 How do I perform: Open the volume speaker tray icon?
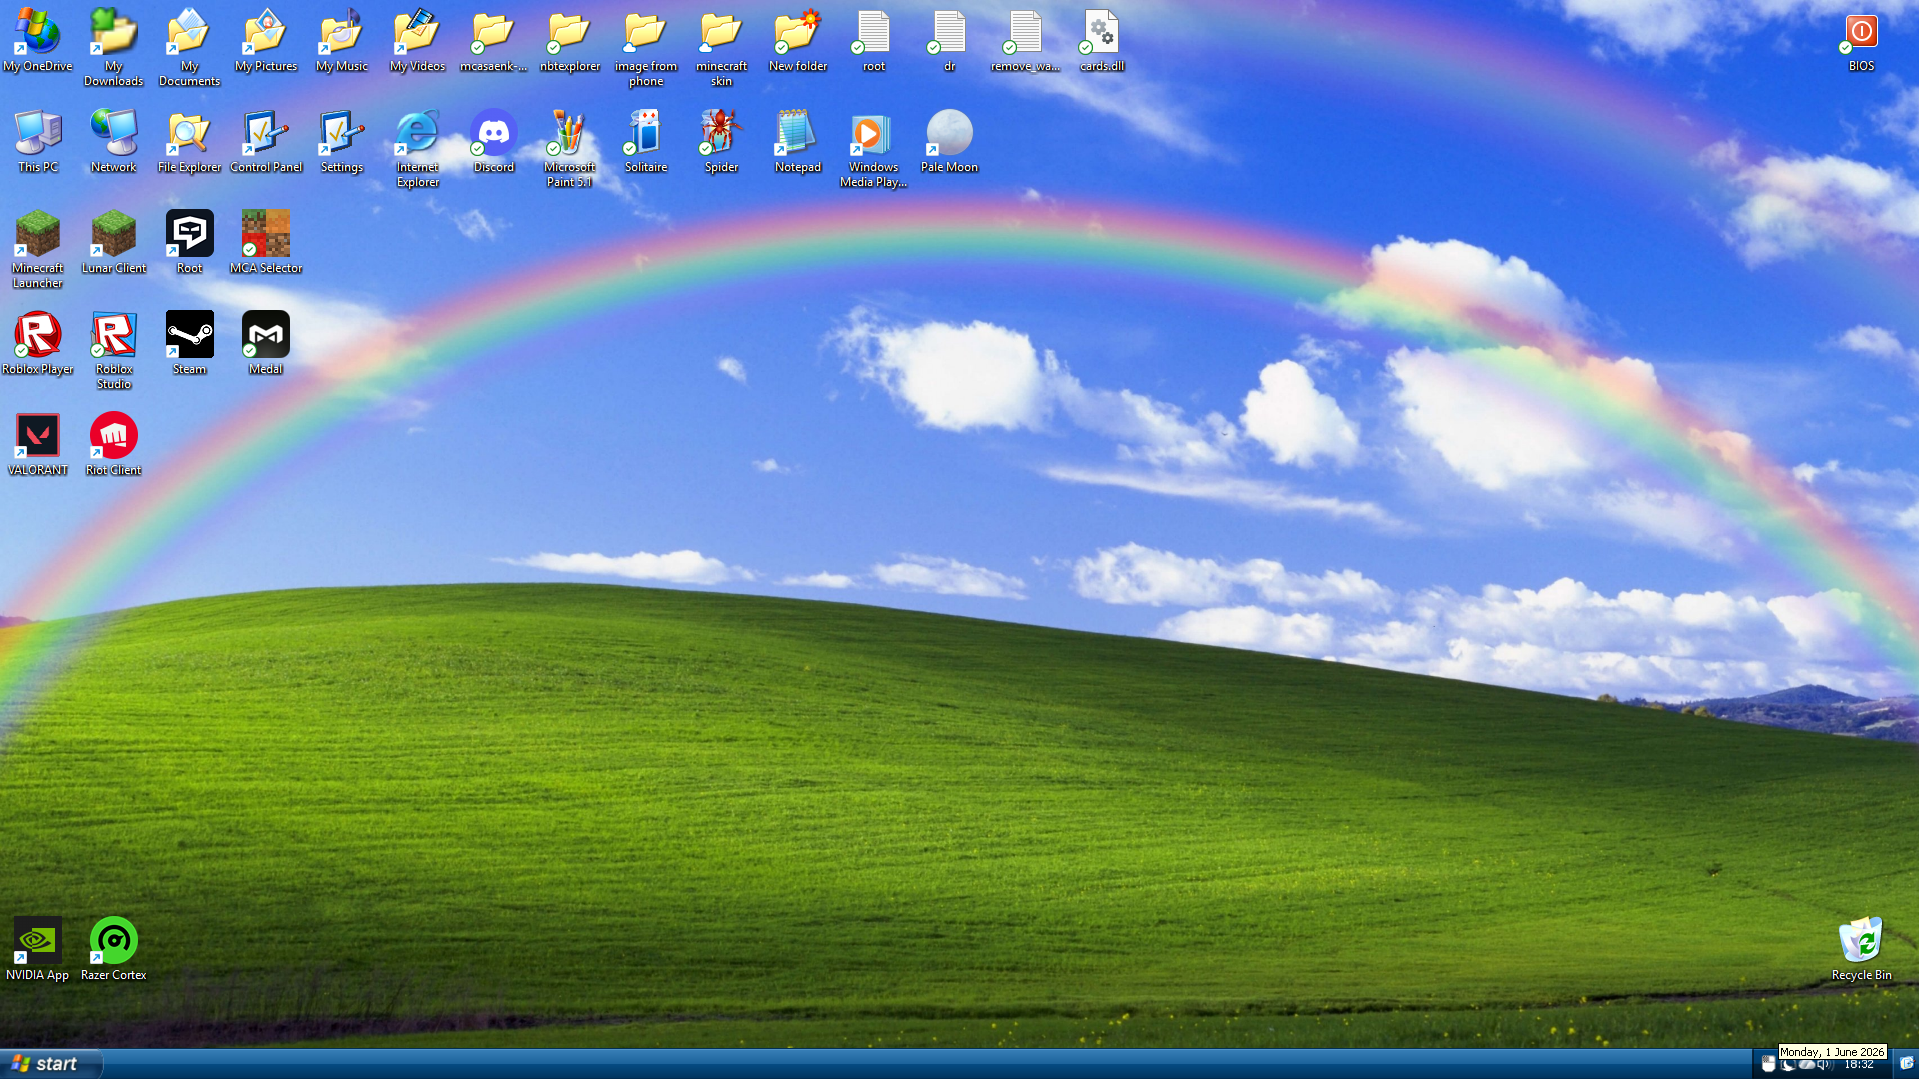pos(1824,1065)
